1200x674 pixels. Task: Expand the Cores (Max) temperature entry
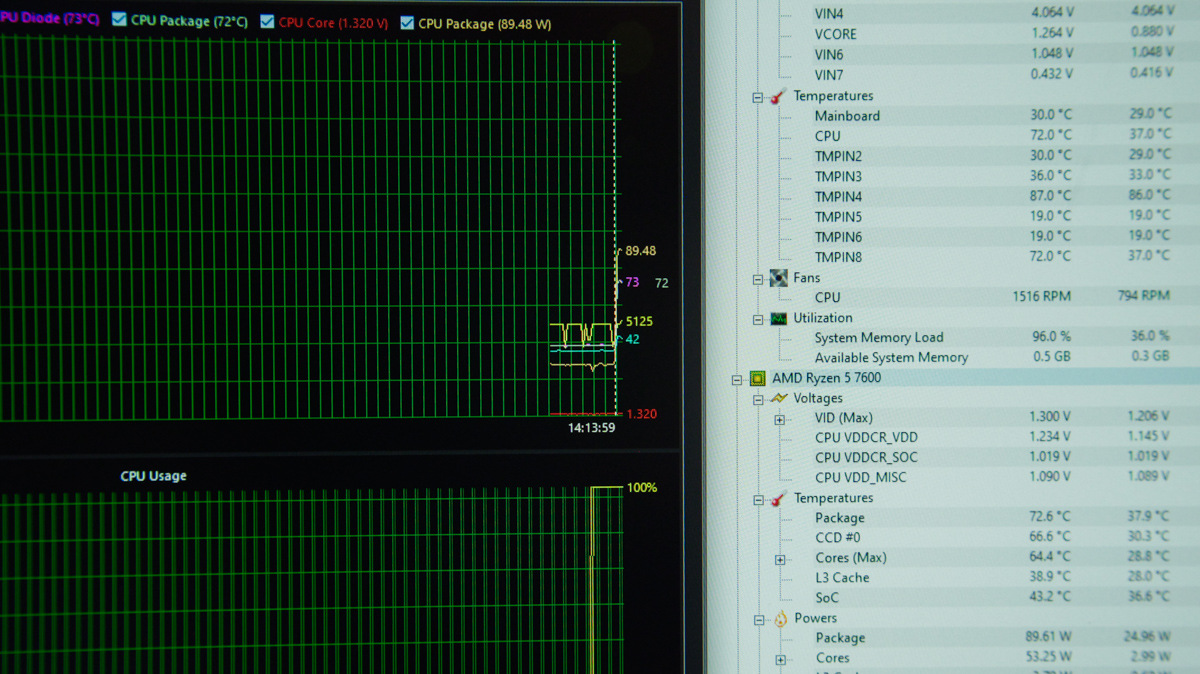pos(780,559)
